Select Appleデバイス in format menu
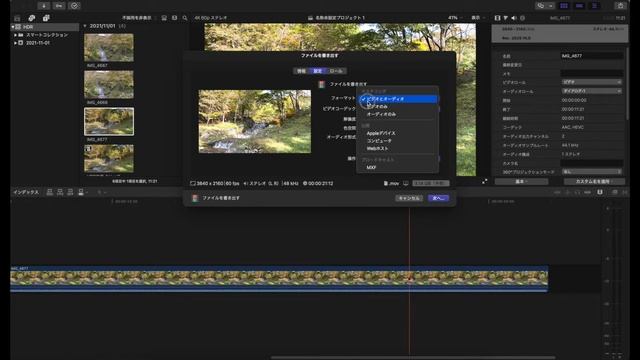 pos(398,133)
